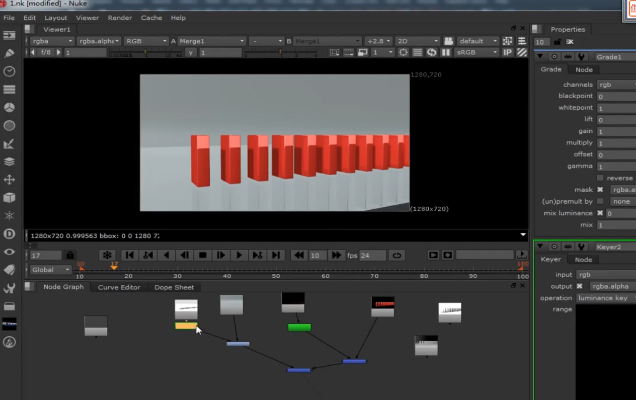Toggle the Keyer output rgba.alpha checkbox

tap(578, 285)
